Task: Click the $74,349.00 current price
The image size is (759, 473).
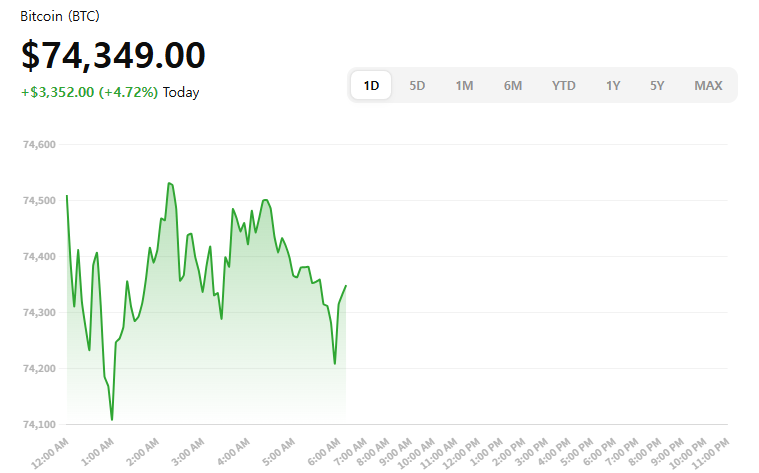Action: tap(113, 56)
